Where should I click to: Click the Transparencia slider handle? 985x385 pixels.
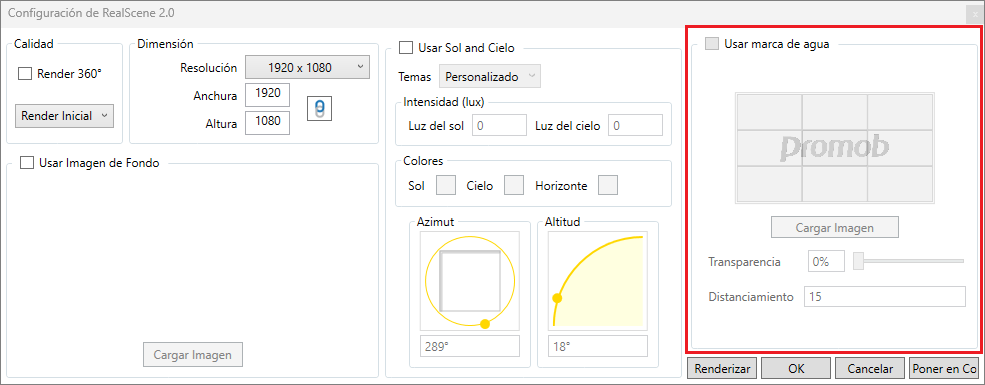(858, 261)
